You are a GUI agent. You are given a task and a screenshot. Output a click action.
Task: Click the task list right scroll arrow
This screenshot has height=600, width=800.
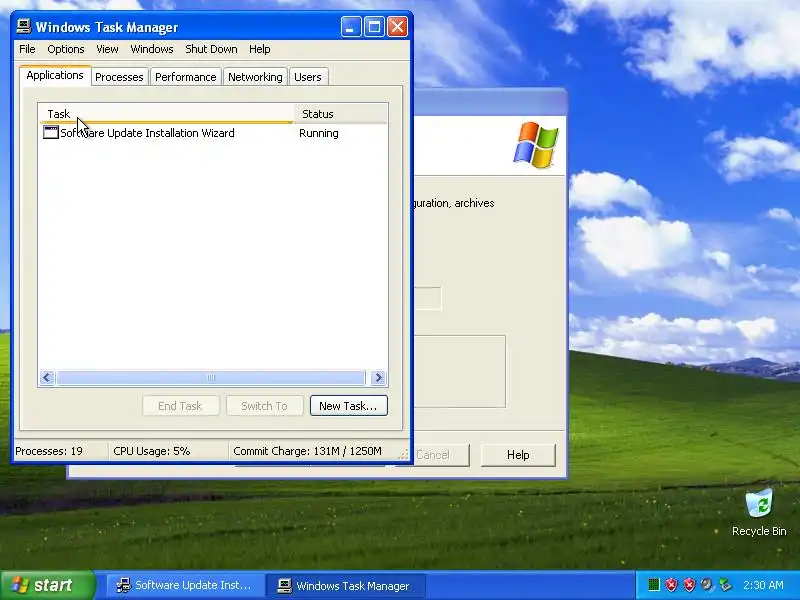tap(379, 378)
